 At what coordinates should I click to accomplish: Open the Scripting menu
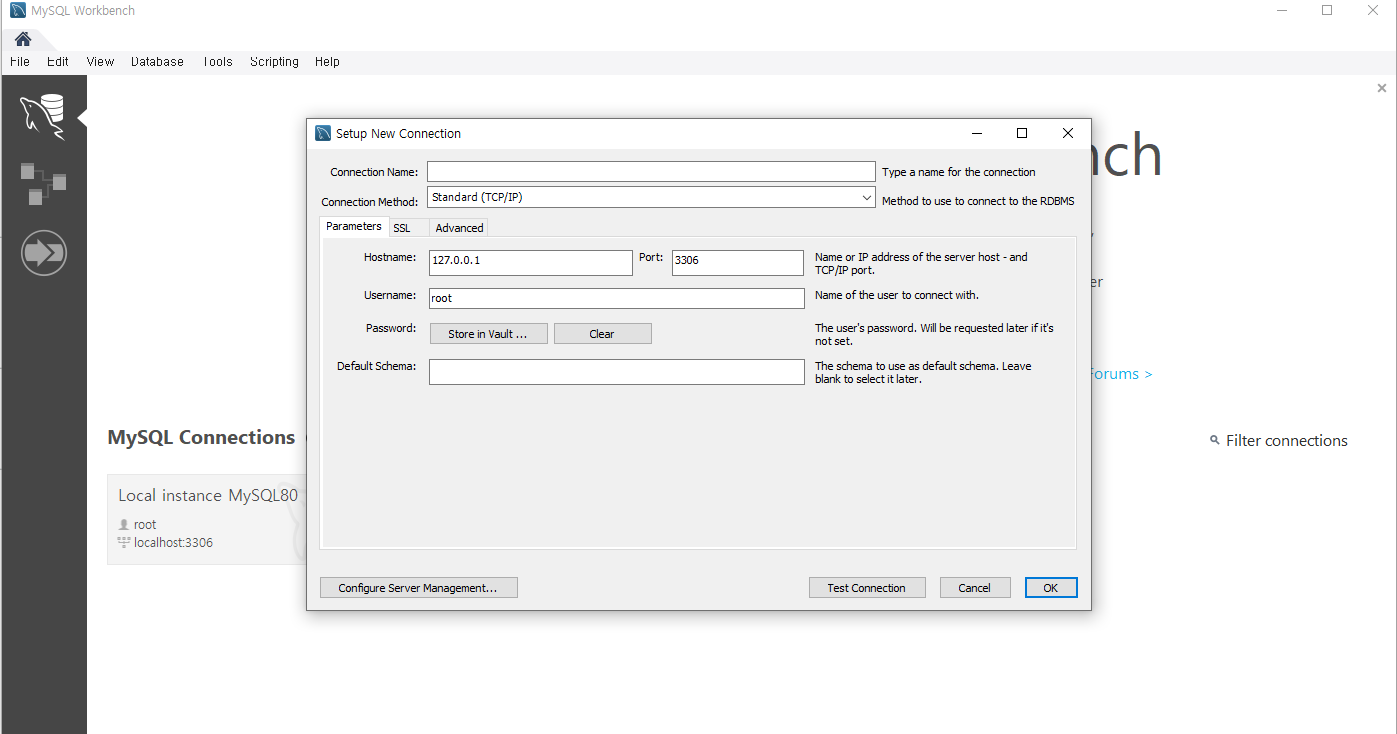(274, 61)
